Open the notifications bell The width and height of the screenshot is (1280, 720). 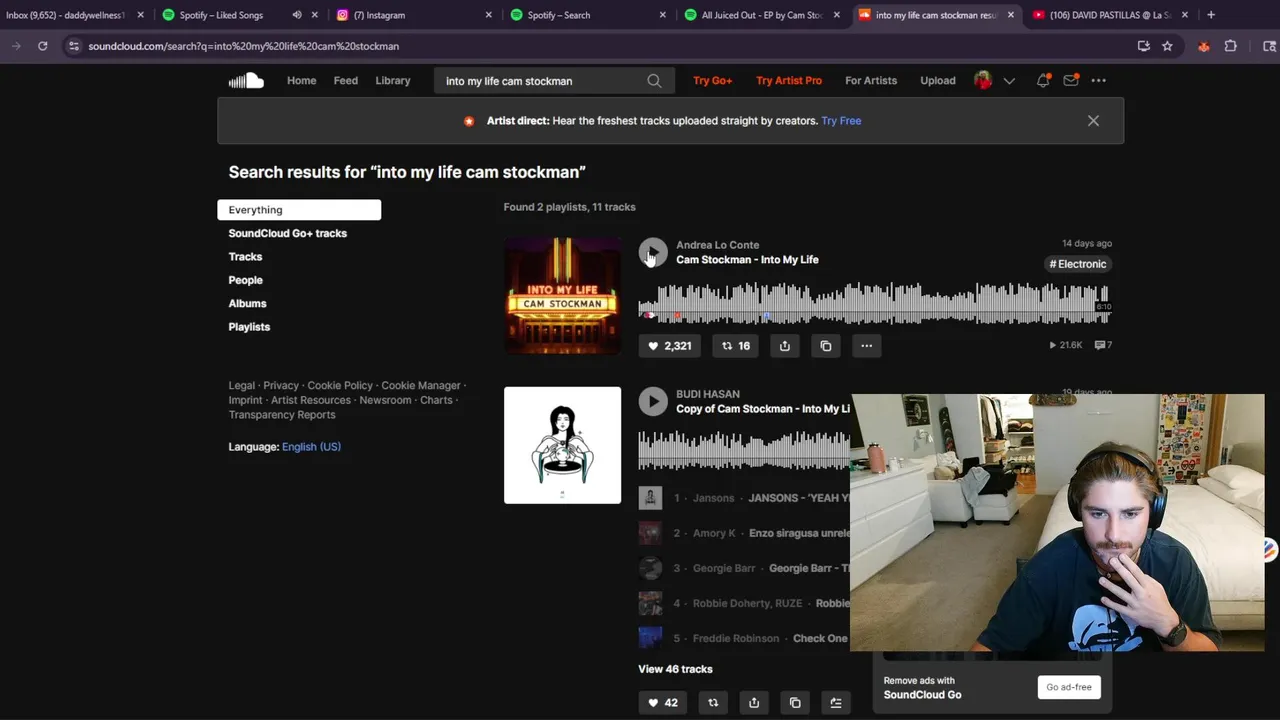(x=1043, y=81)
